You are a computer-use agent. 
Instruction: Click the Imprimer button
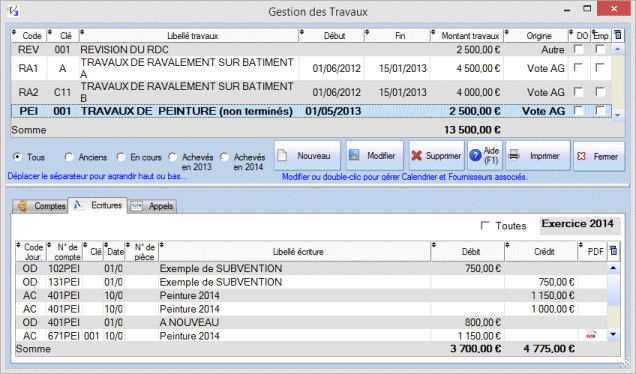pyautogui.click(x=538, y=156)
